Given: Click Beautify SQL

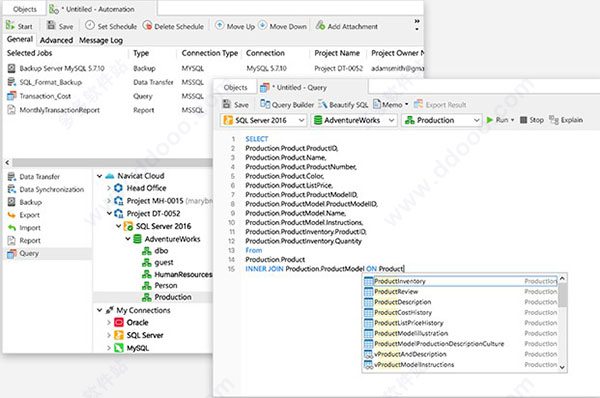Looking at the screenshot, I should [x=343, y=104].
